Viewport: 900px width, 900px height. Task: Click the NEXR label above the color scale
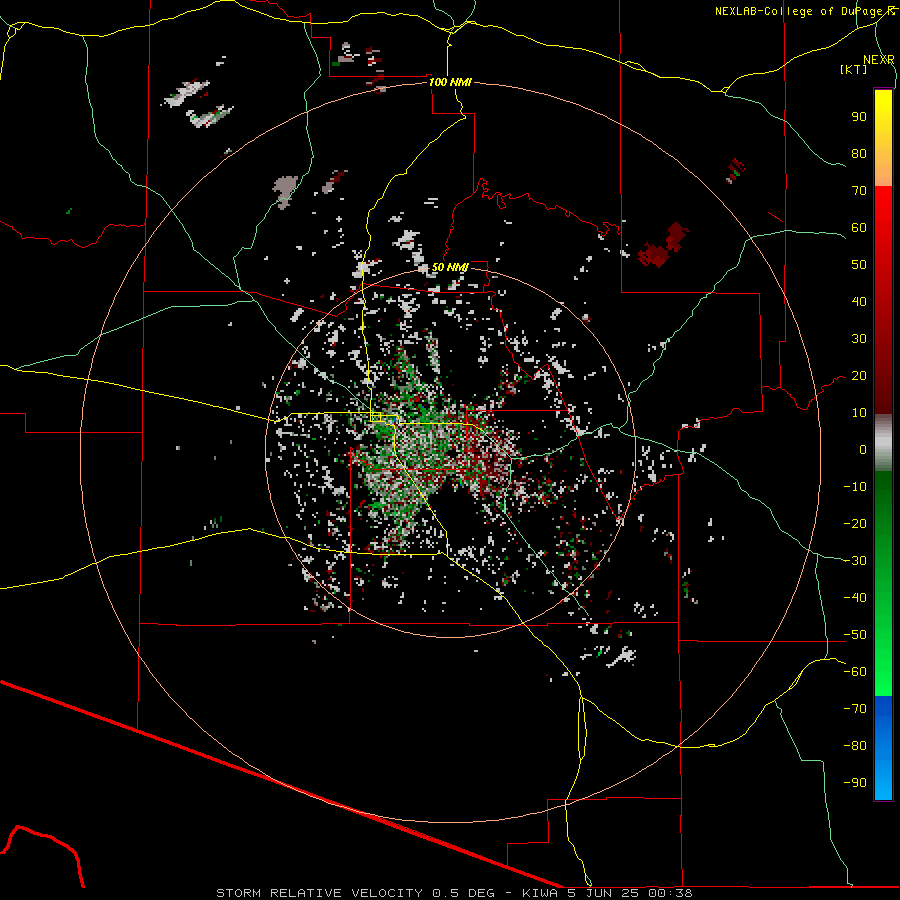click(878, 60)
